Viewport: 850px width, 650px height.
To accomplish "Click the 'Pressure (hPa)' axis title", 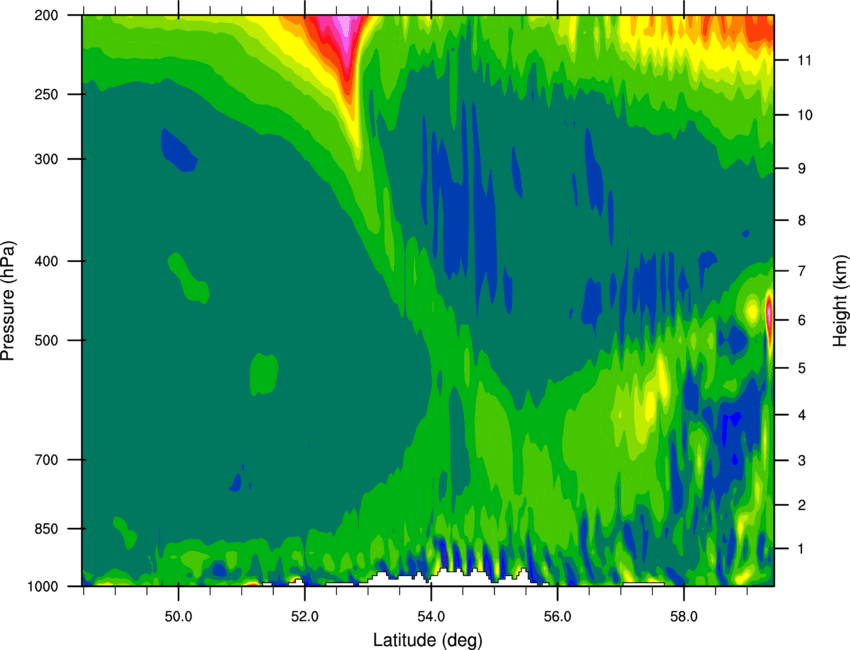I will click(8, 301).
